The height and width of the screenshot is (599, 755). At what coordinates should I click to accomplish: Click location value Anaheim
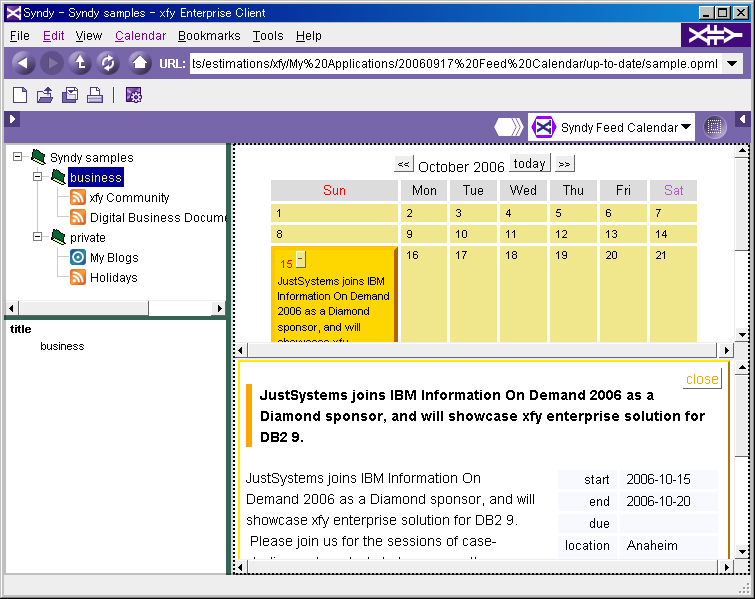click(x=652, y=545)
